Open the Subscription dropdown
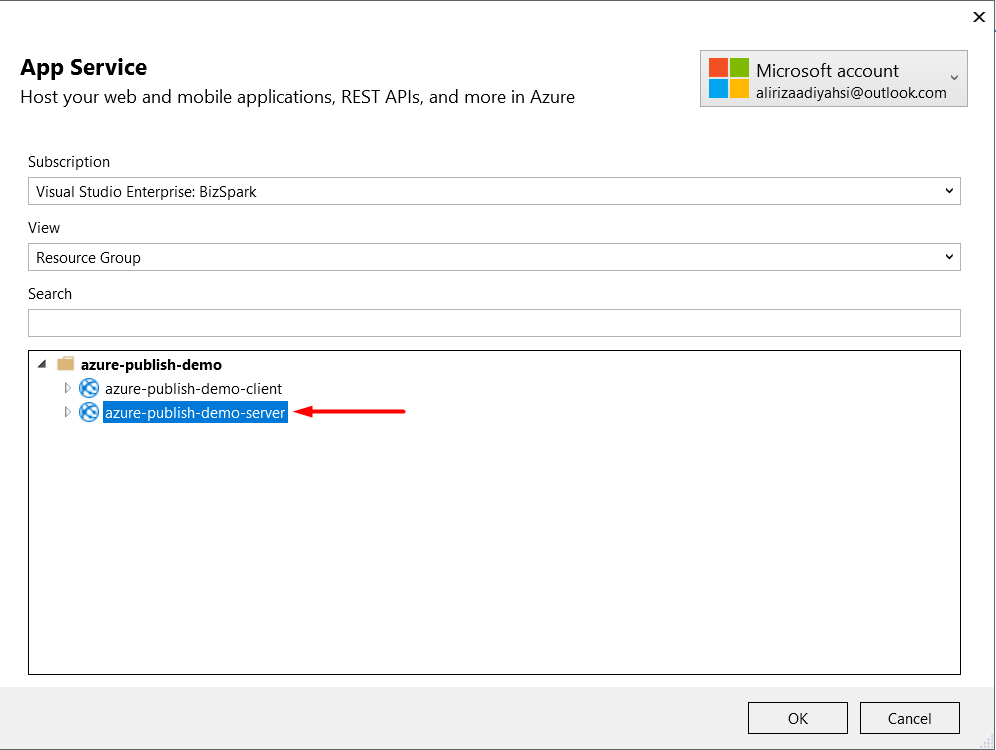The height and width of the screenshot is (750, 996). (494, 191)
